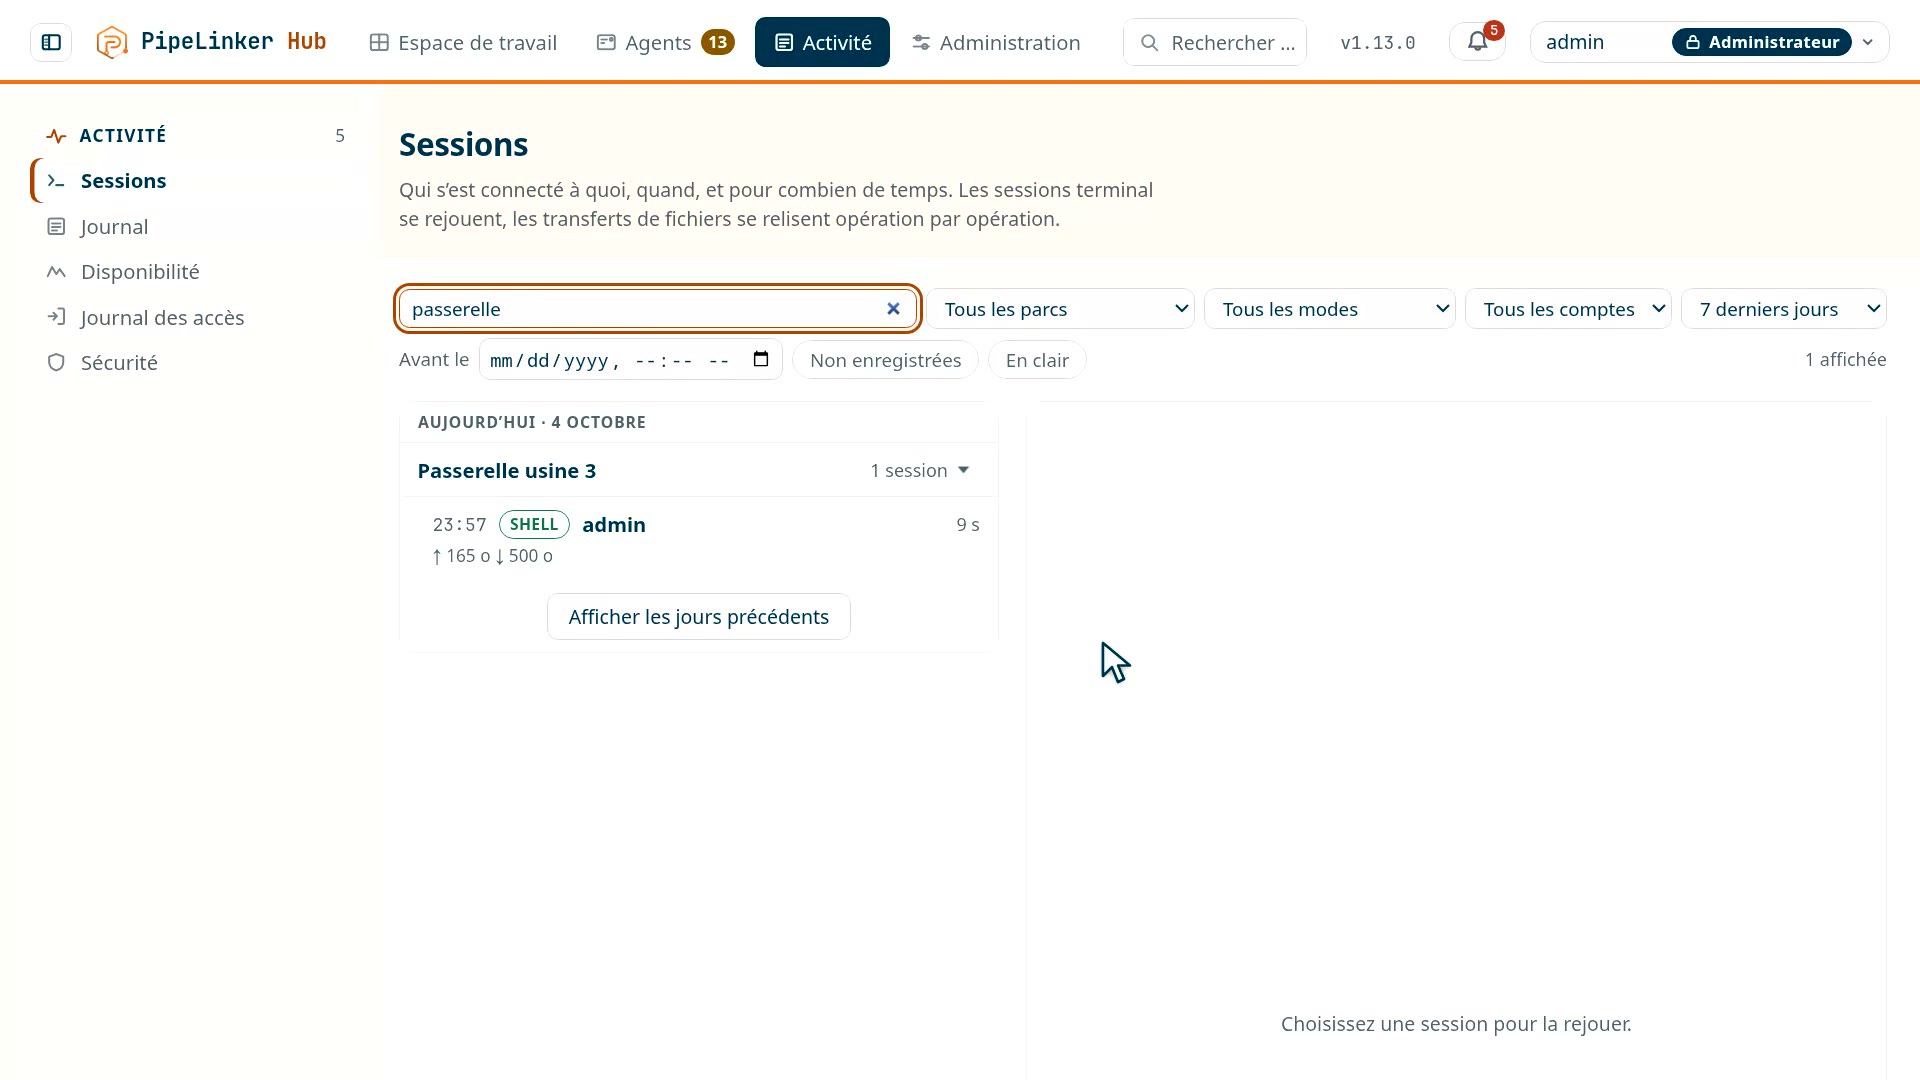
Task: Open the date picker calendar icon
Action: [761, 360]
